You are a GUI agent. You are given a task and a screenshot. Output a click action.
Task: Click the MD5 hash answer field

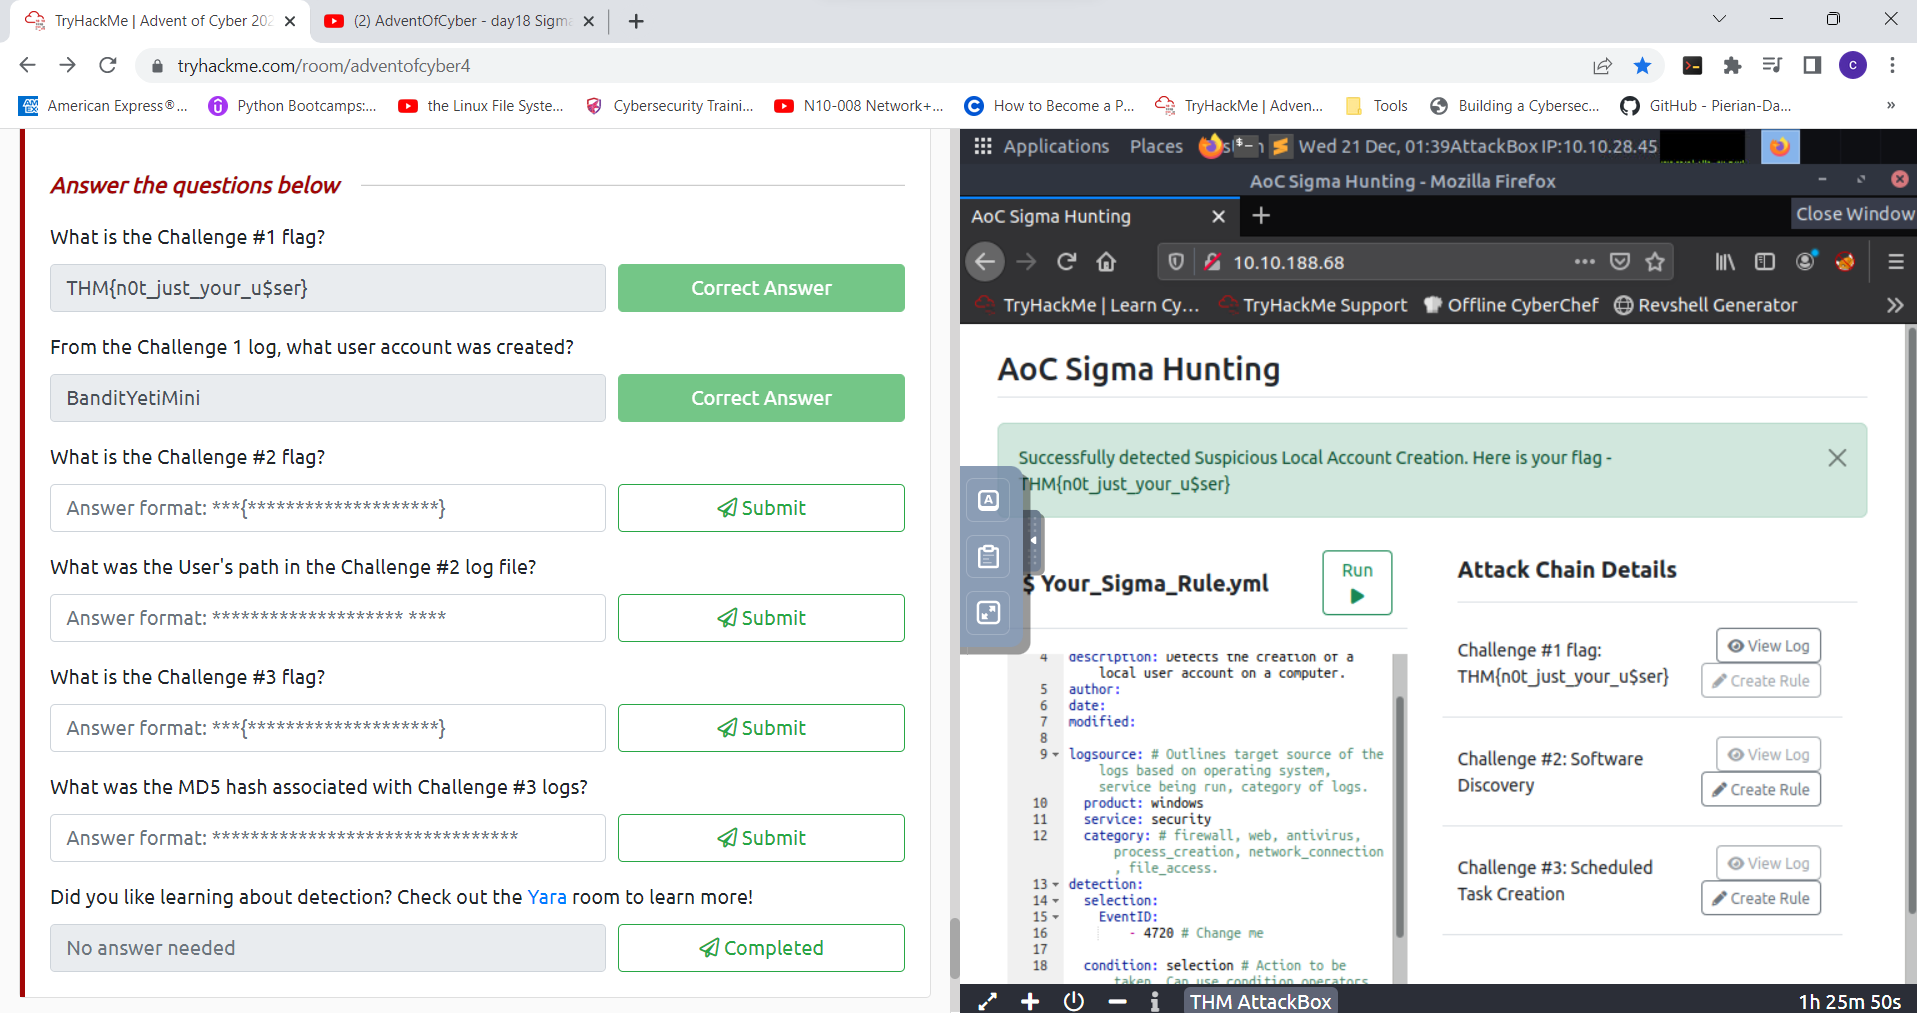tap(328, 838)
